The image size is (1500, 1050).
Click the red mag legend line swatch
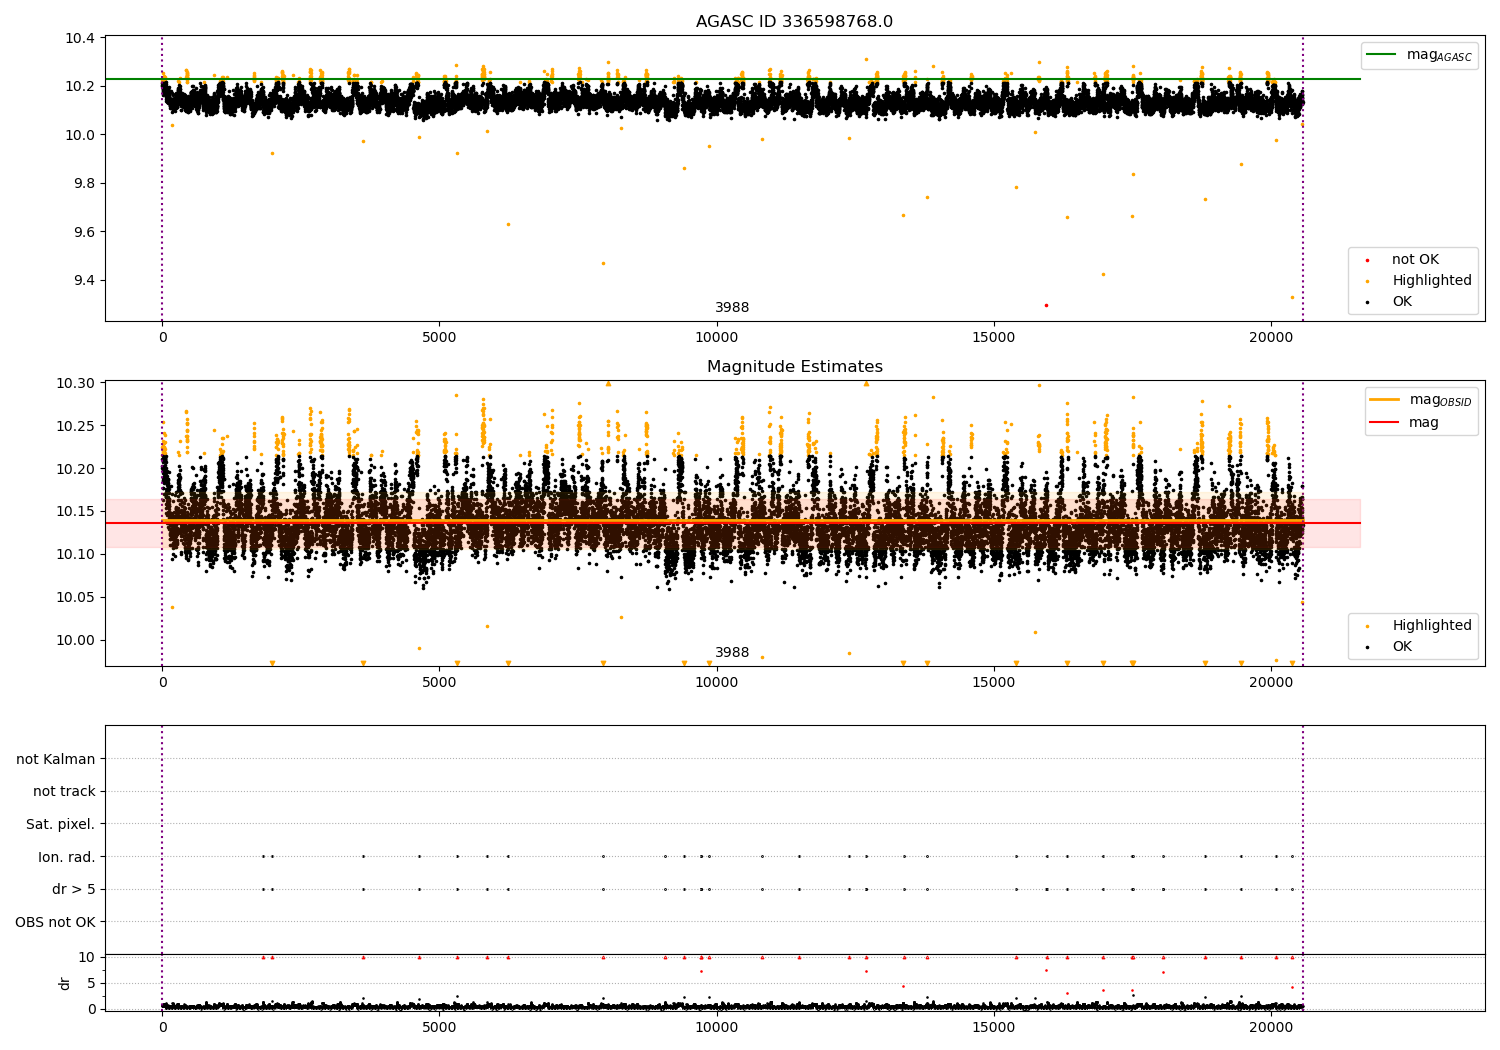pos(1385,423)
